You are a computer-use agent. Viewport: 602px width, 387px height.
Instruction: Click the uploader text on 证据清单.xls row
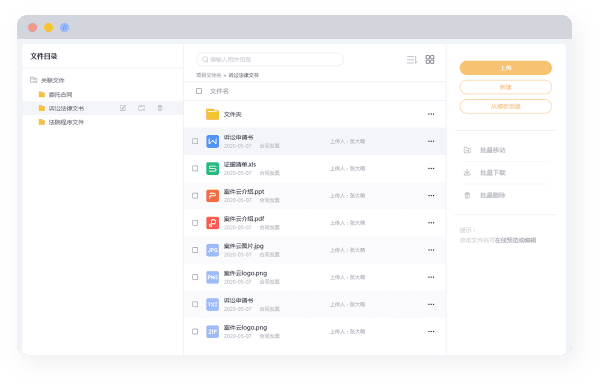click(x=347, y=169)
